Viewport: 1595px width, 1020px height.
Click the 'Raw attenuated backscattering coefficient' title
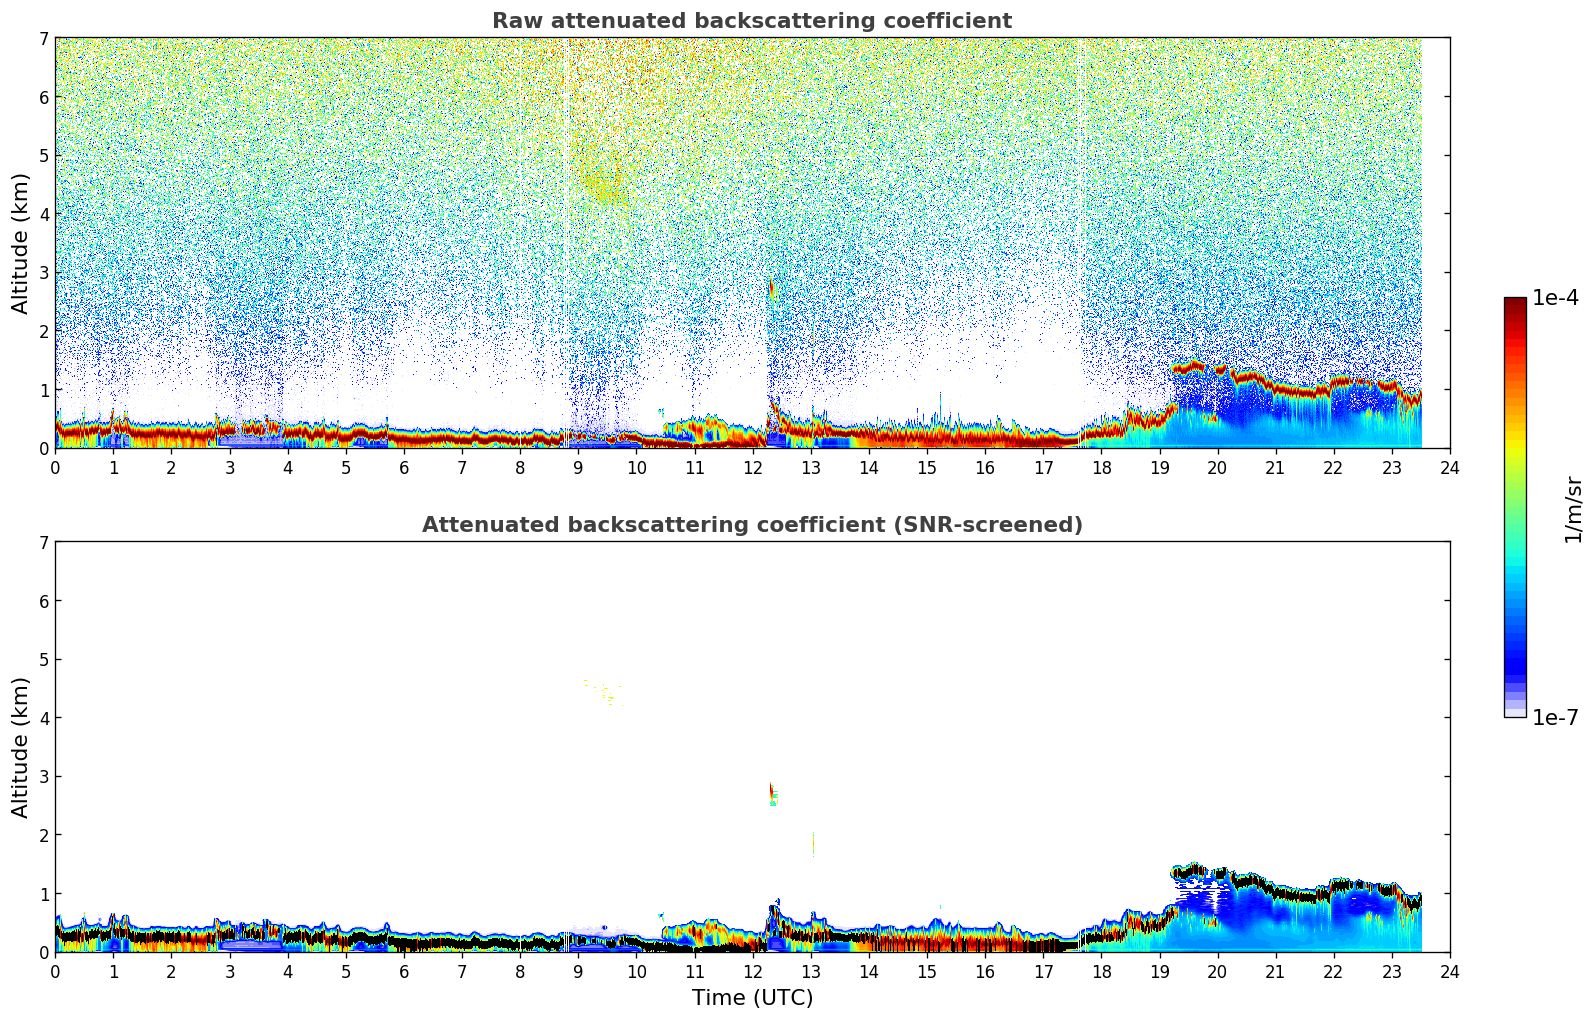point(751,21)
